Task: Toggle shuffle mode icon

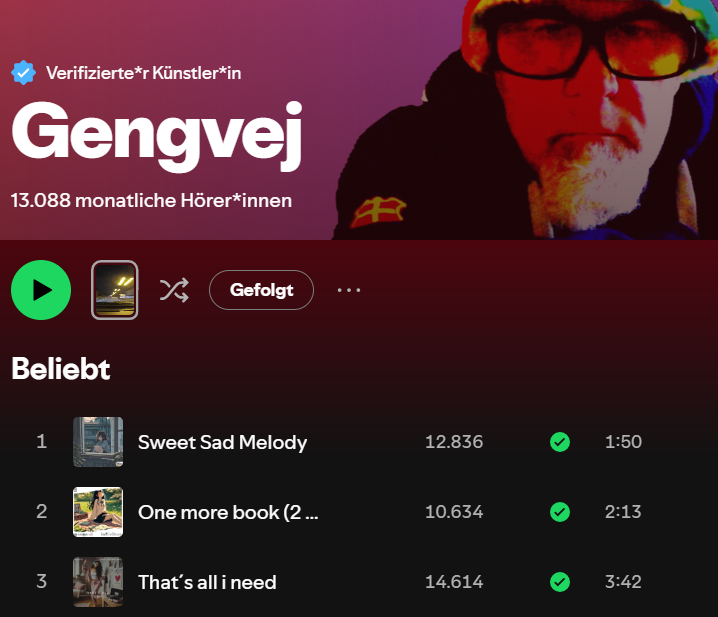Action: [x=174, y=290]
